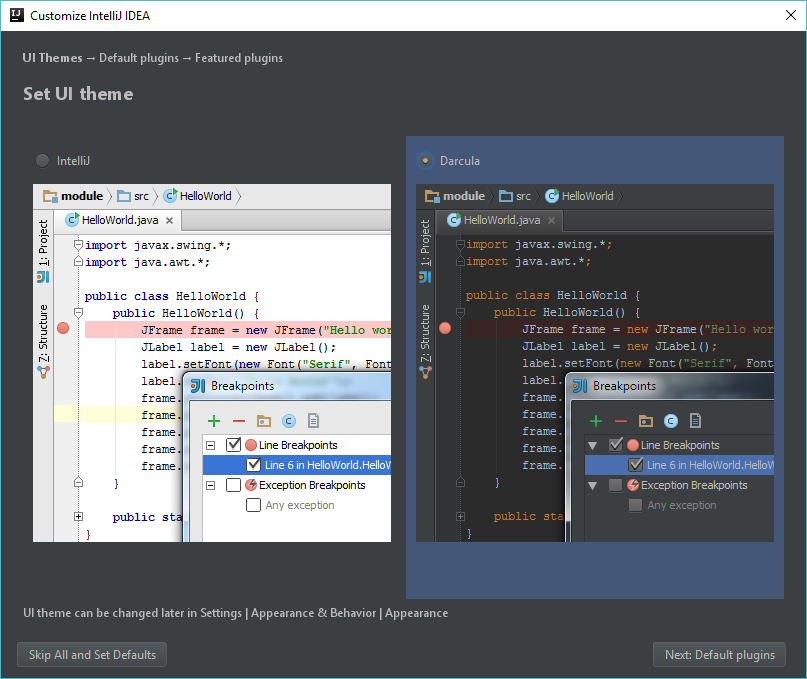Select the Darcula theme radio button

(x=425, y=161)
